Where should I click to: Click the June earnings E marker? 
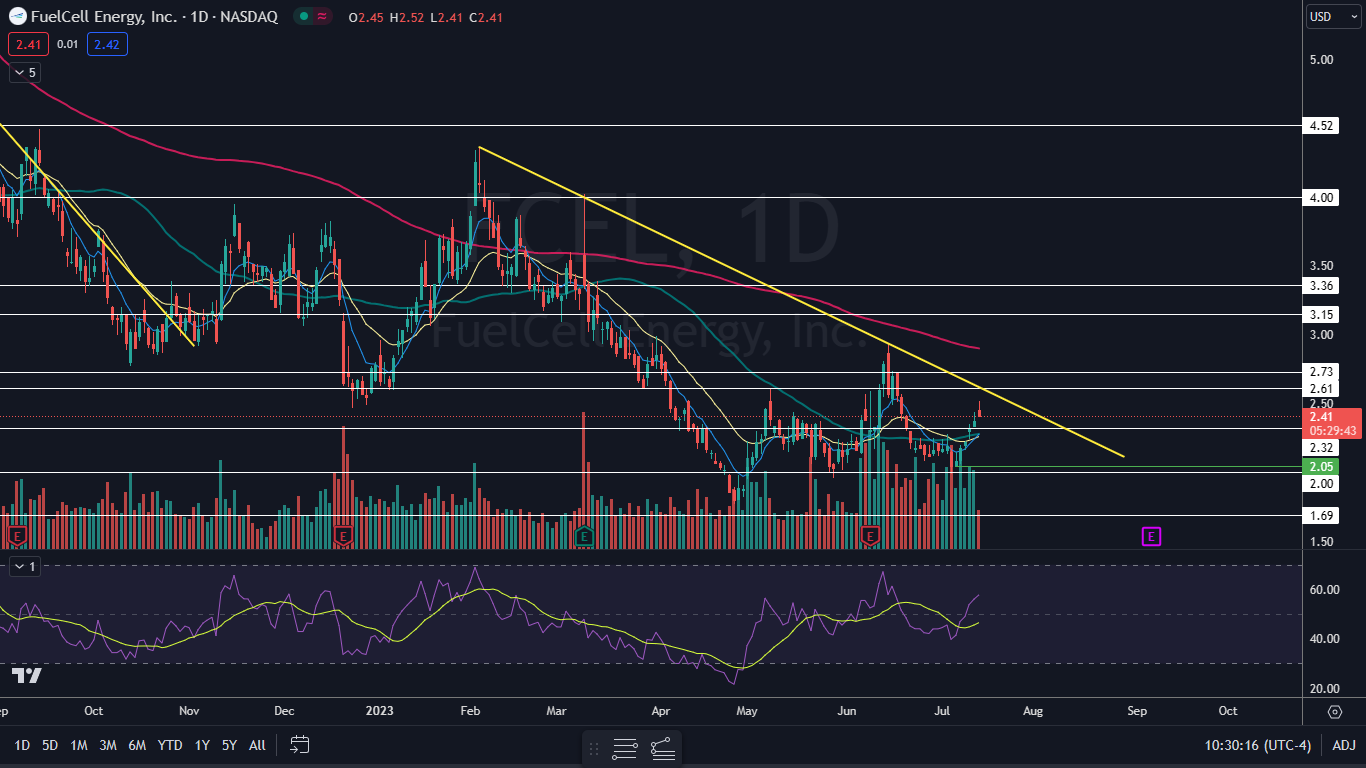click(x=871, y=536)
